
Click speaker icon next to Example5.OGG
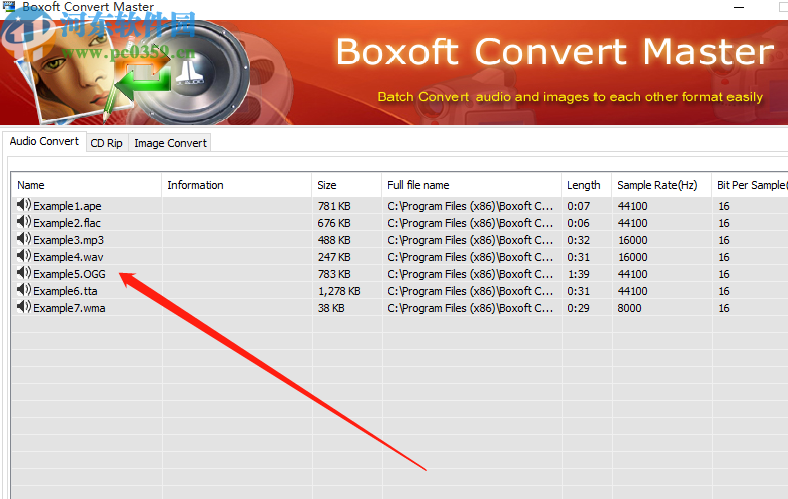(x=24, y=273)
